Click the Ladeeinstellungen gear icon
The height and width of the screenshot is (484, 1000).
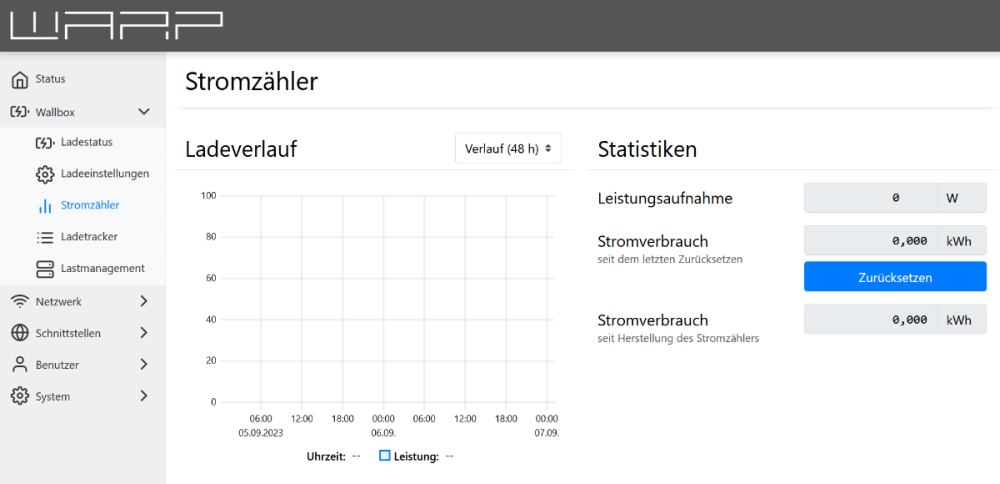click(44, 174)
